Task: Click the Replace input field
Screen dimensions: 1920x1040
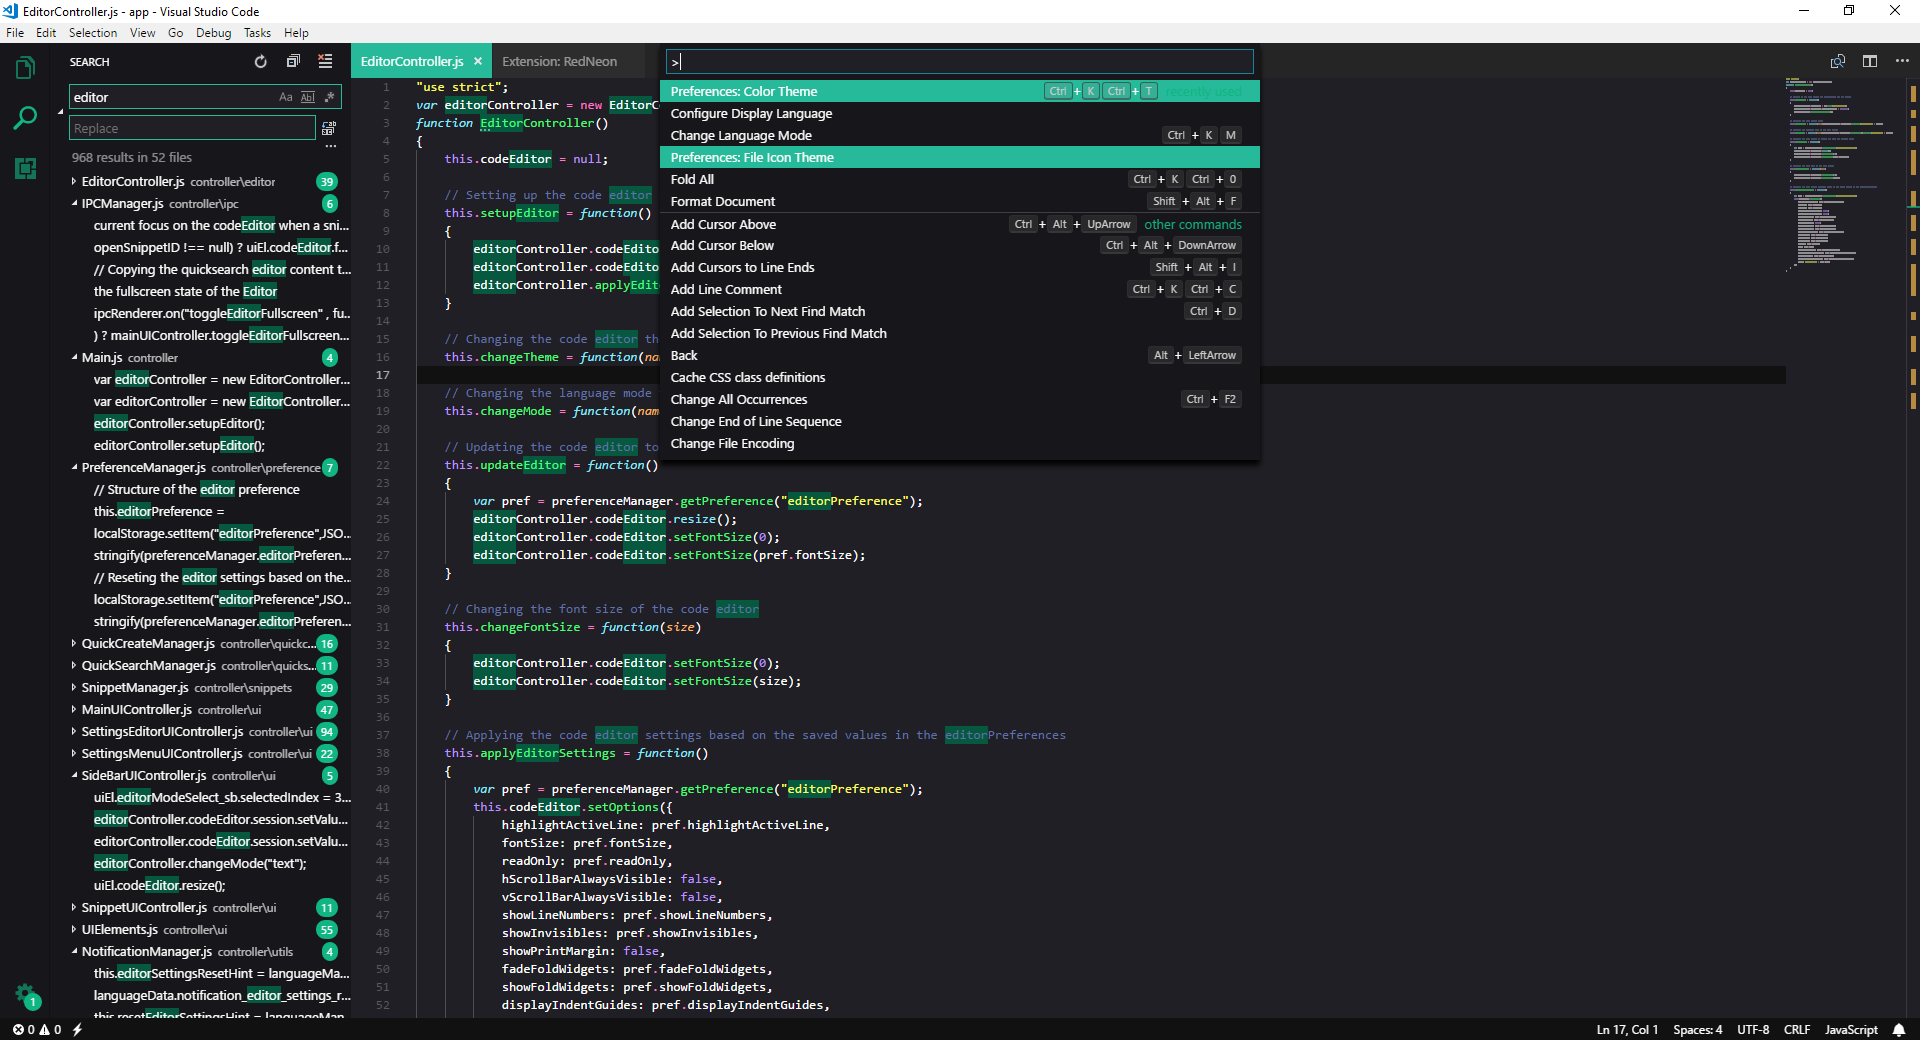Action: point(192,128)
